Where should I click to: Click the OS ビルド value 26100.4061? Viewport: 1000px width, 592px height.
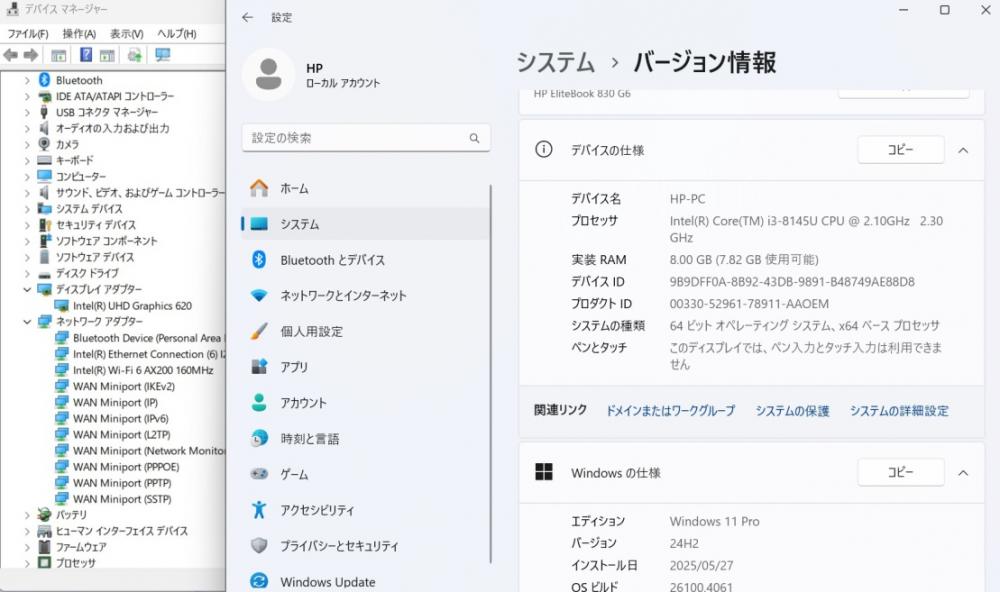[701, 586]
